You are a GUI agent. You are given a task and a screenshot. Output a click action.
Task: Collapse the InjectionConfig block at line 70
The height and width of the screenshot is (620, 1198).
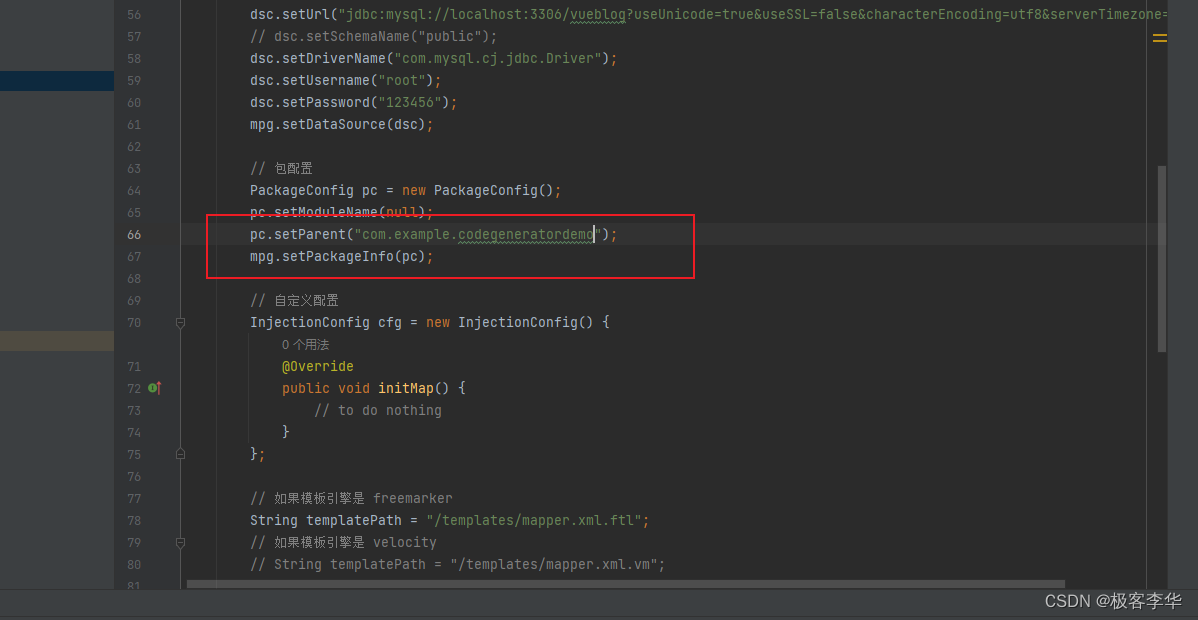(x=180, y=323)
